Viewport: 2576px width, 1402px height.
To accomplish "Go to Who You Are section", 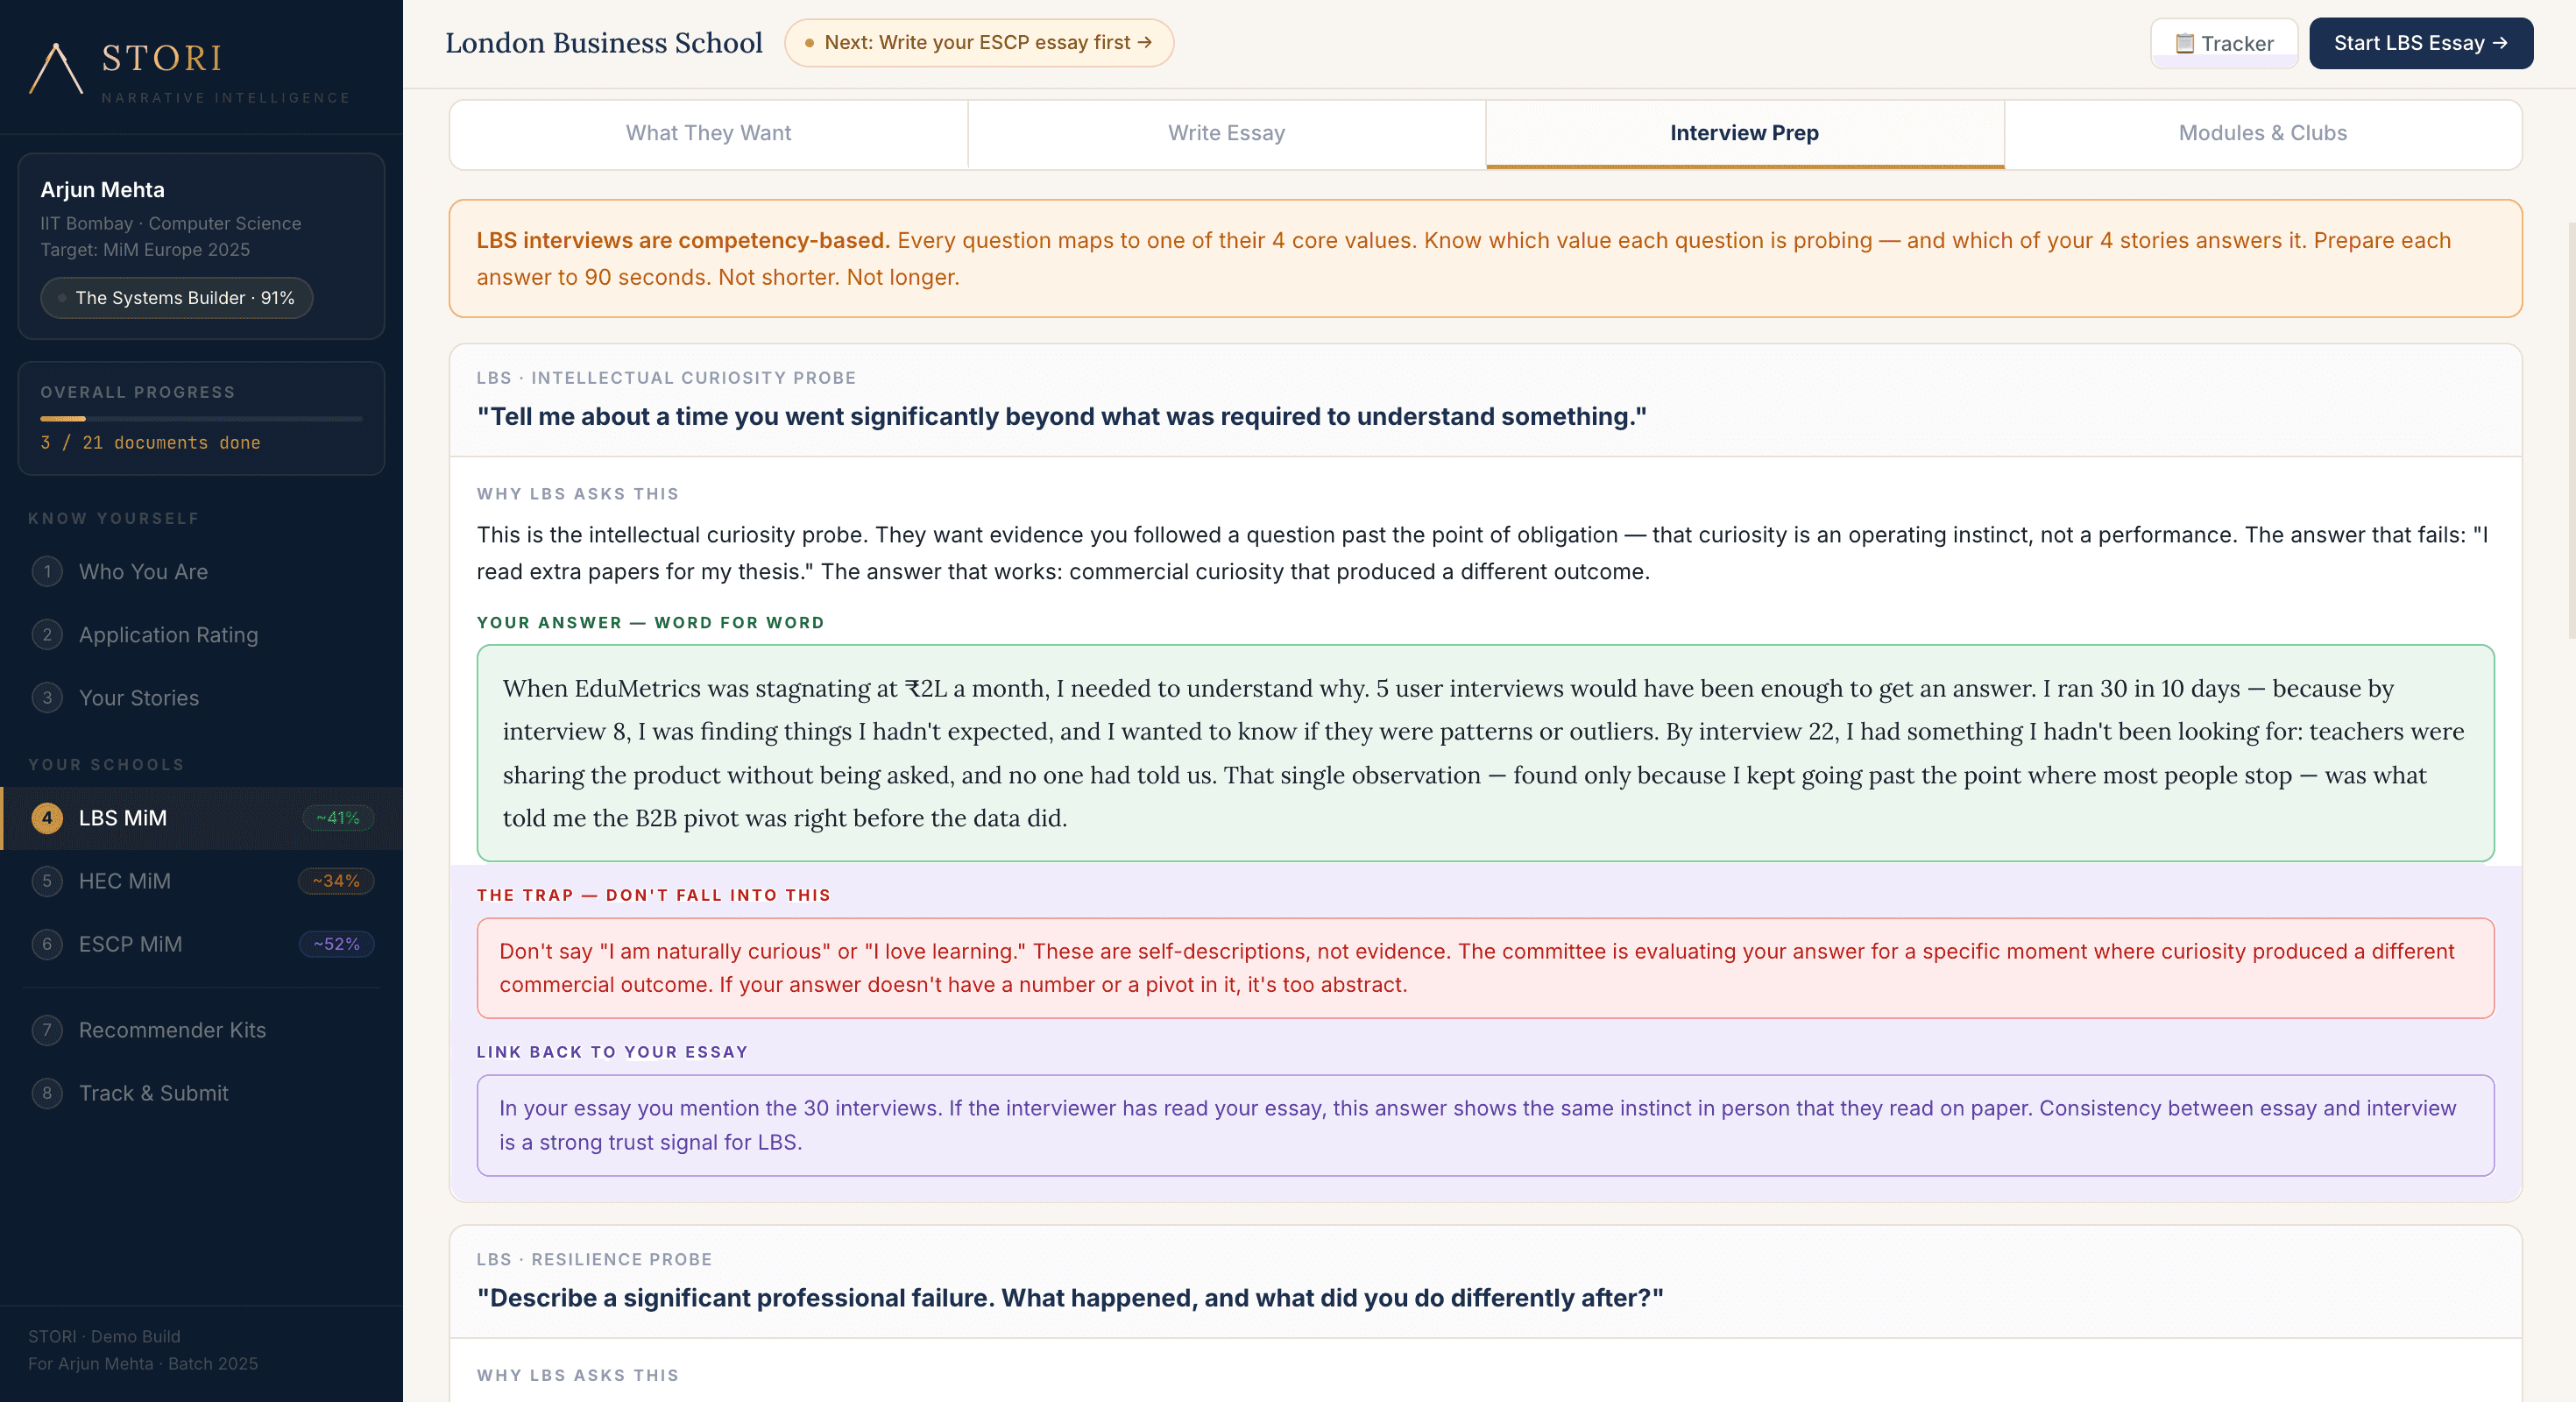I will click(x=201, y=572).
